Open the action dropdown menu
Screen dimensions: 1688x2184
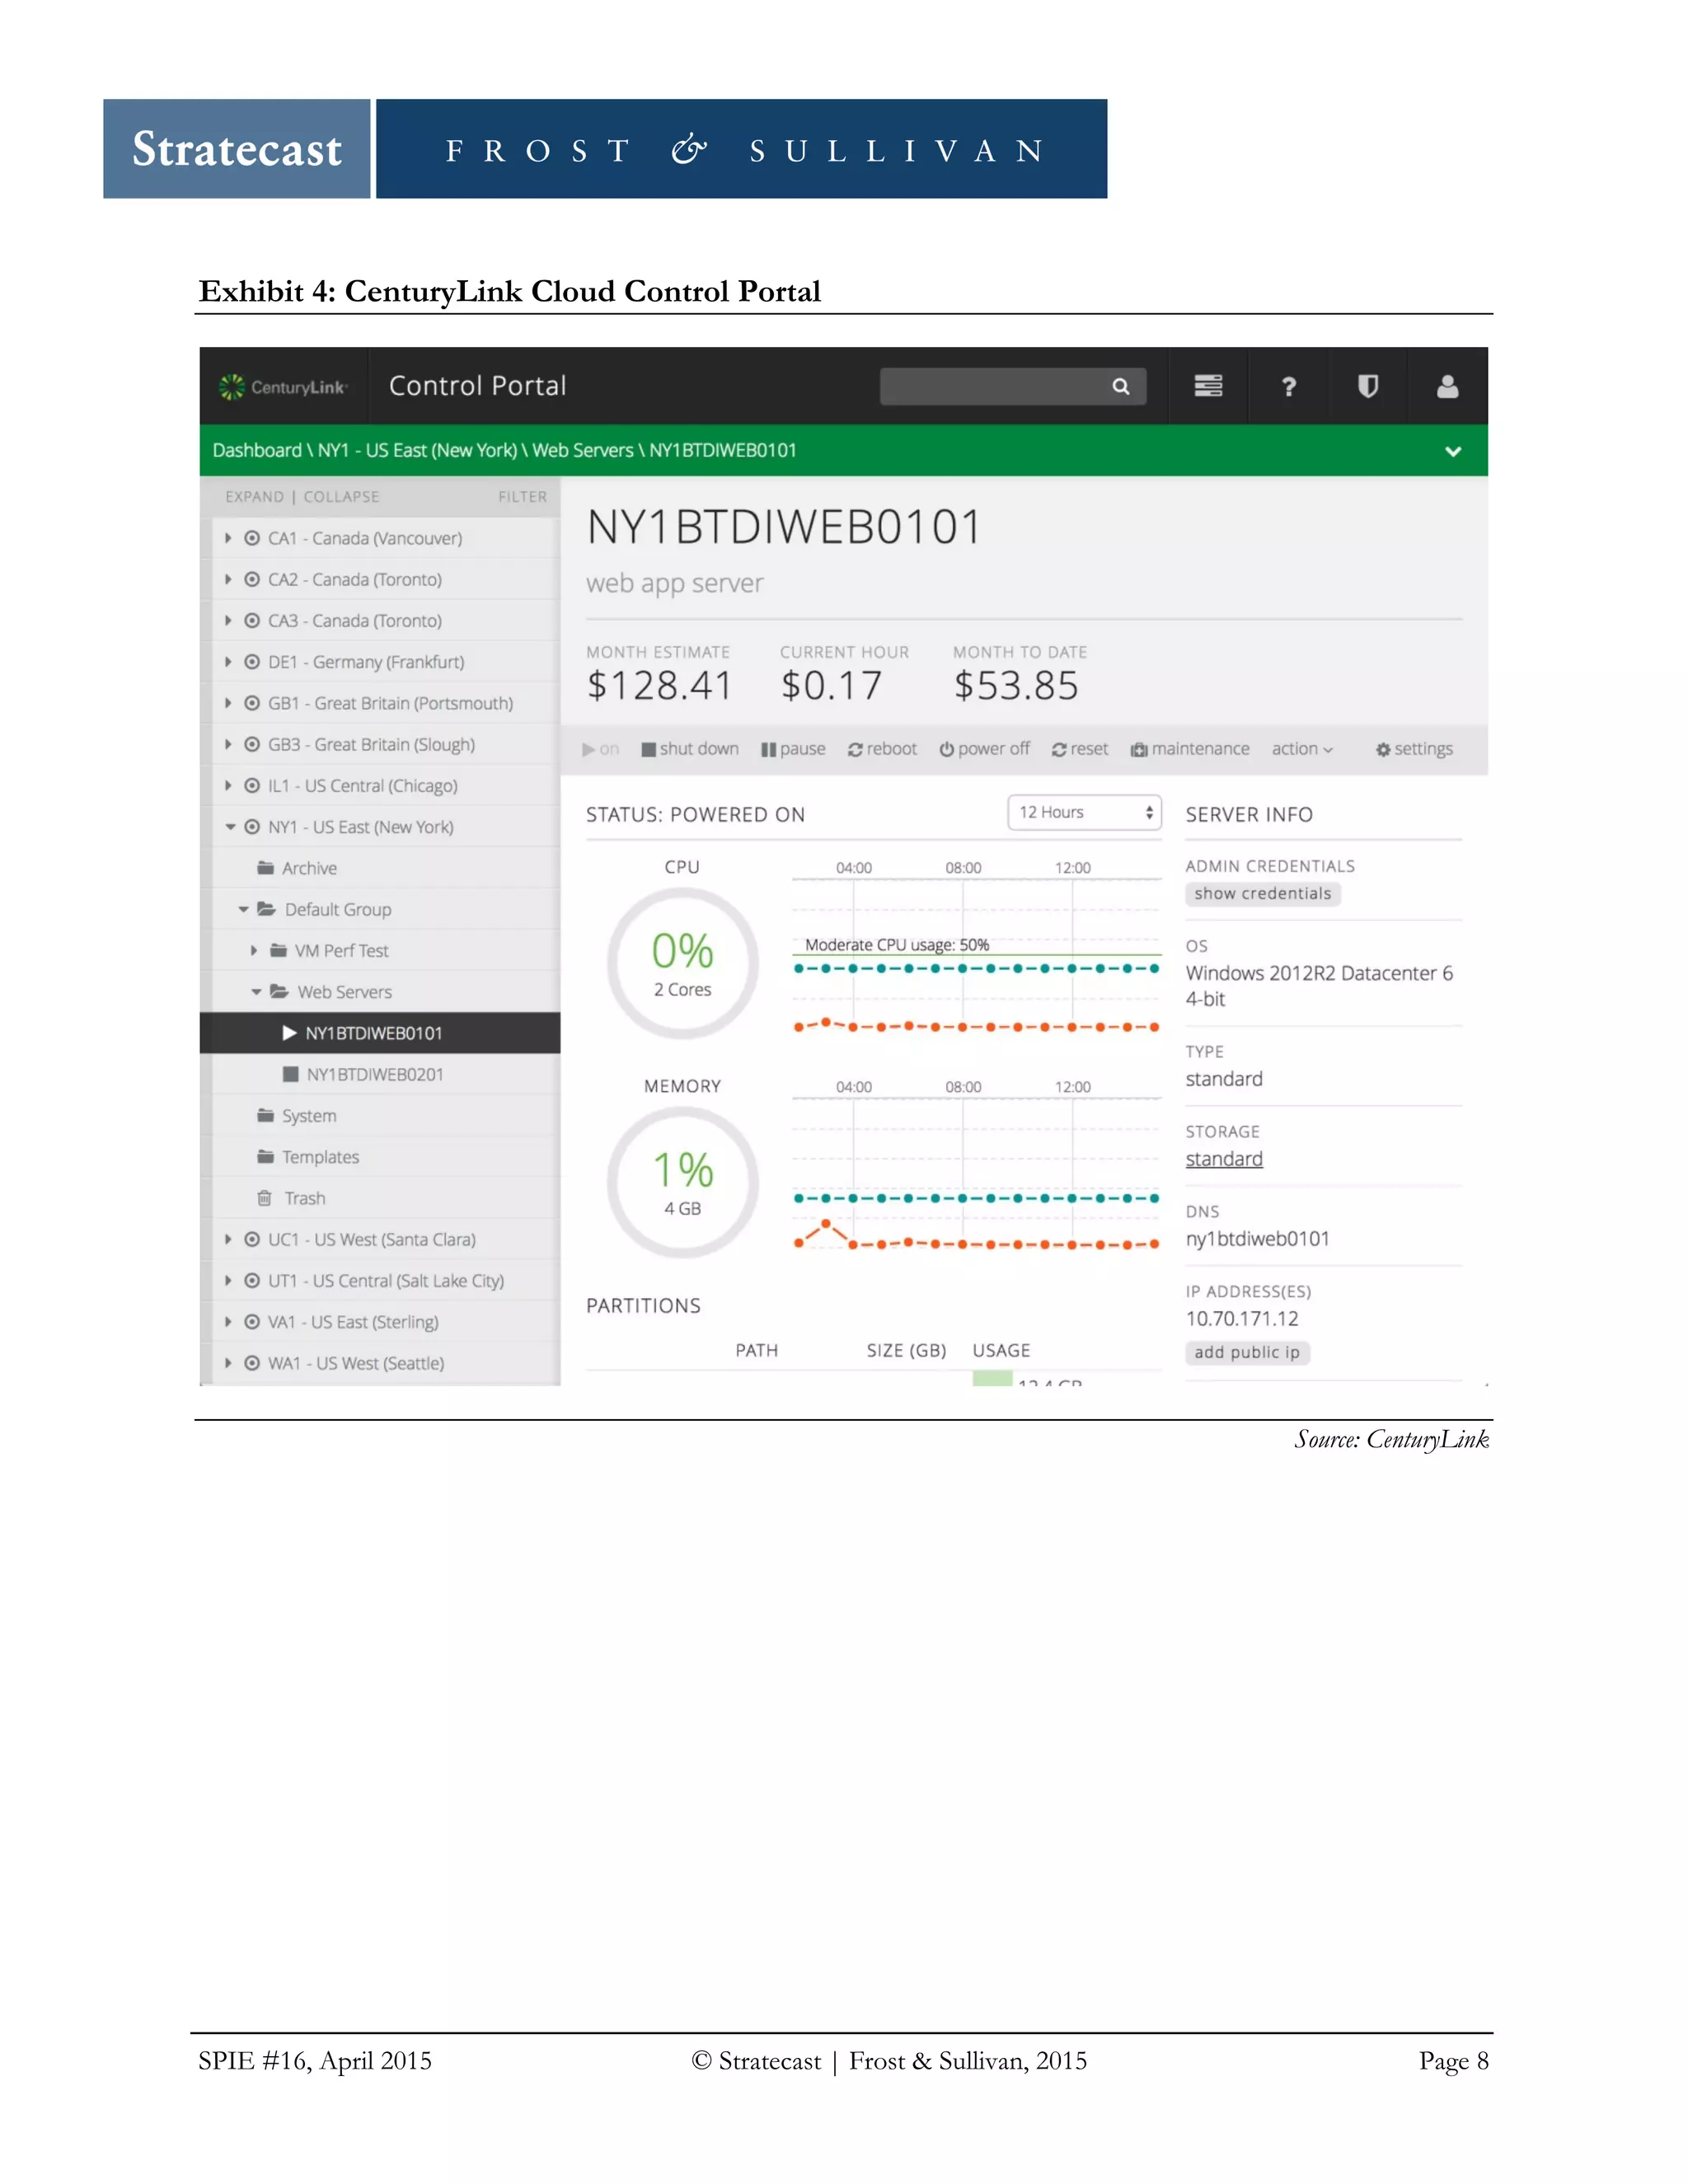coord(1302,749)
